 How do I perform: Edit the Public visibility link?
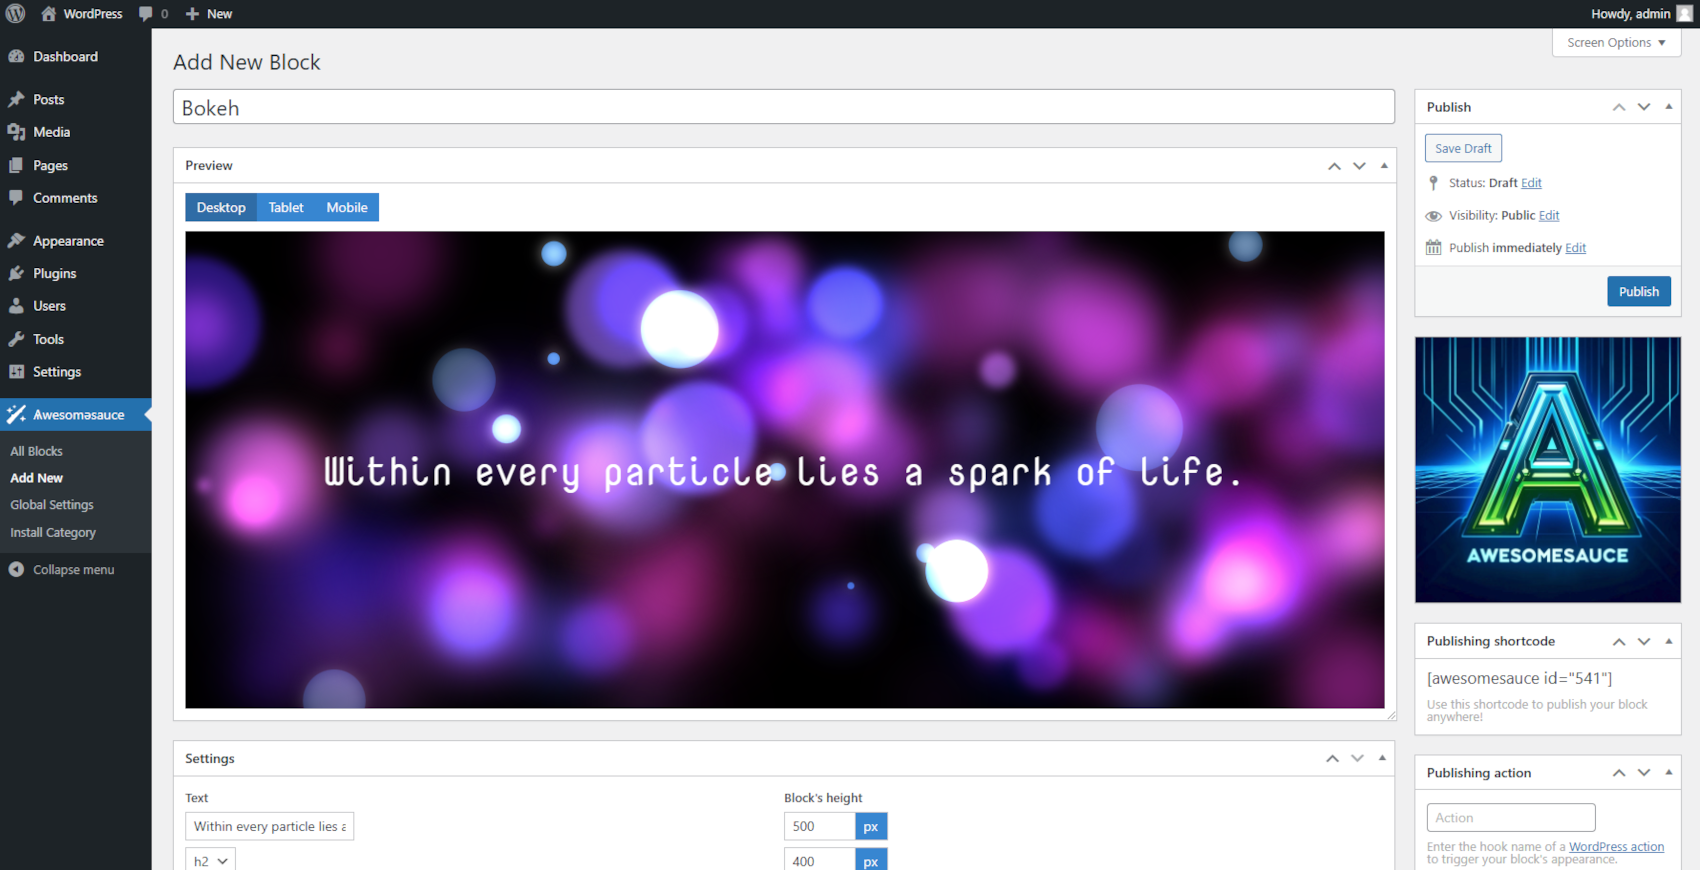1549,216
